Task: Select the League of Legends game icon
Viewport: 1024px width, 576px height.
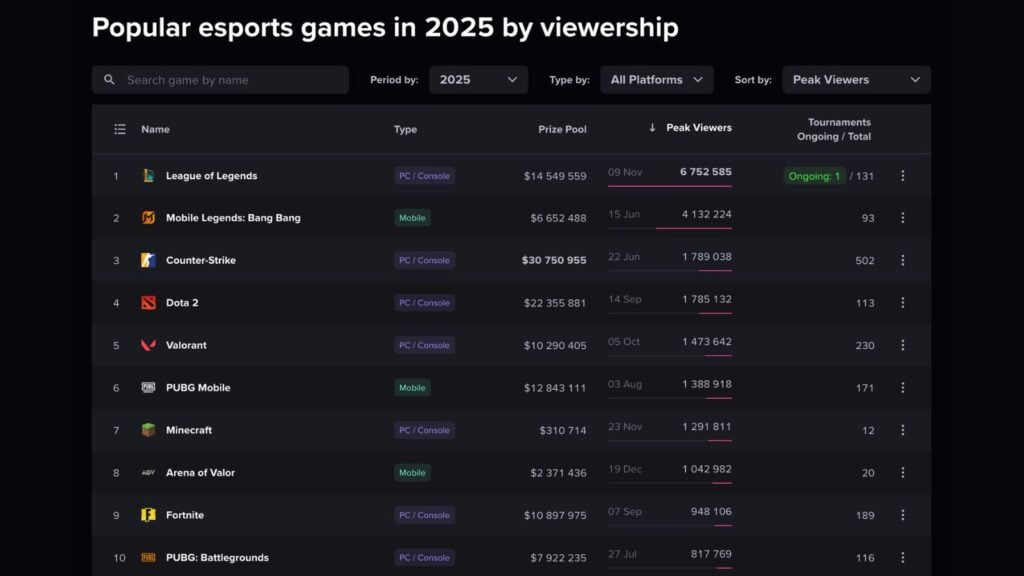Action: [150, 175]
